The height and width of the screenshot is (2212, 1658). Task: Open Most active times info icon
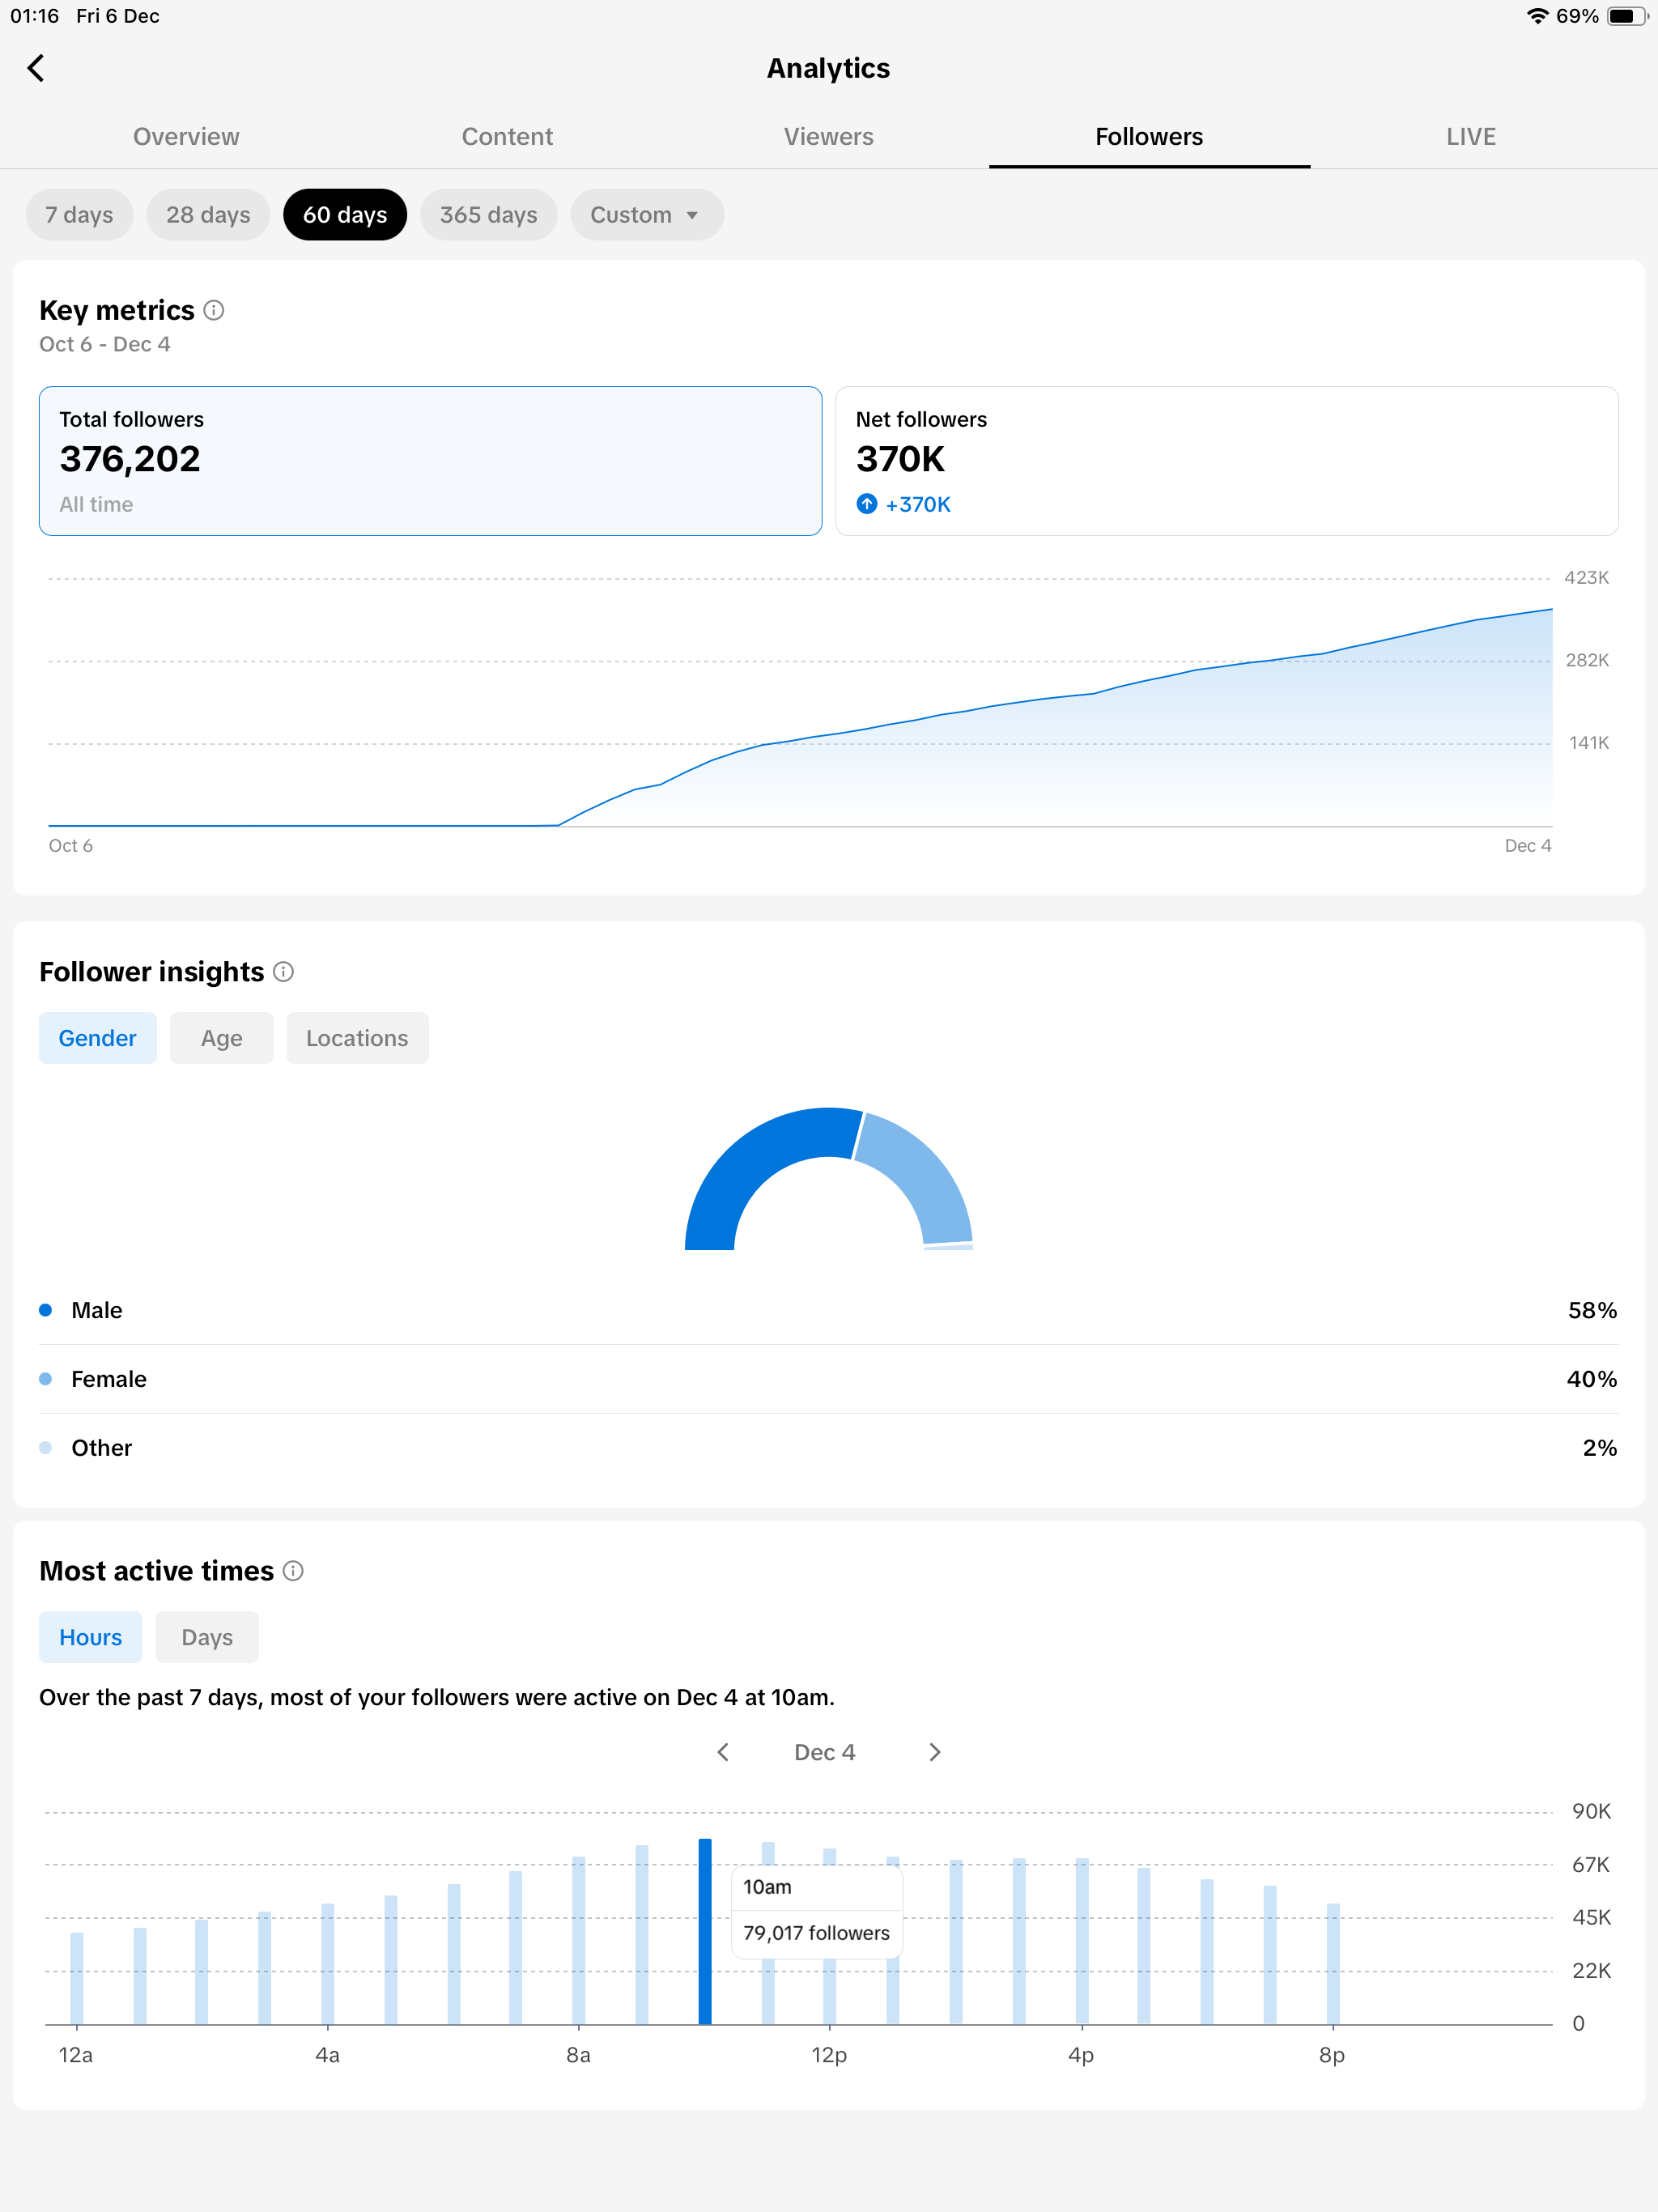pos(293,1570)
